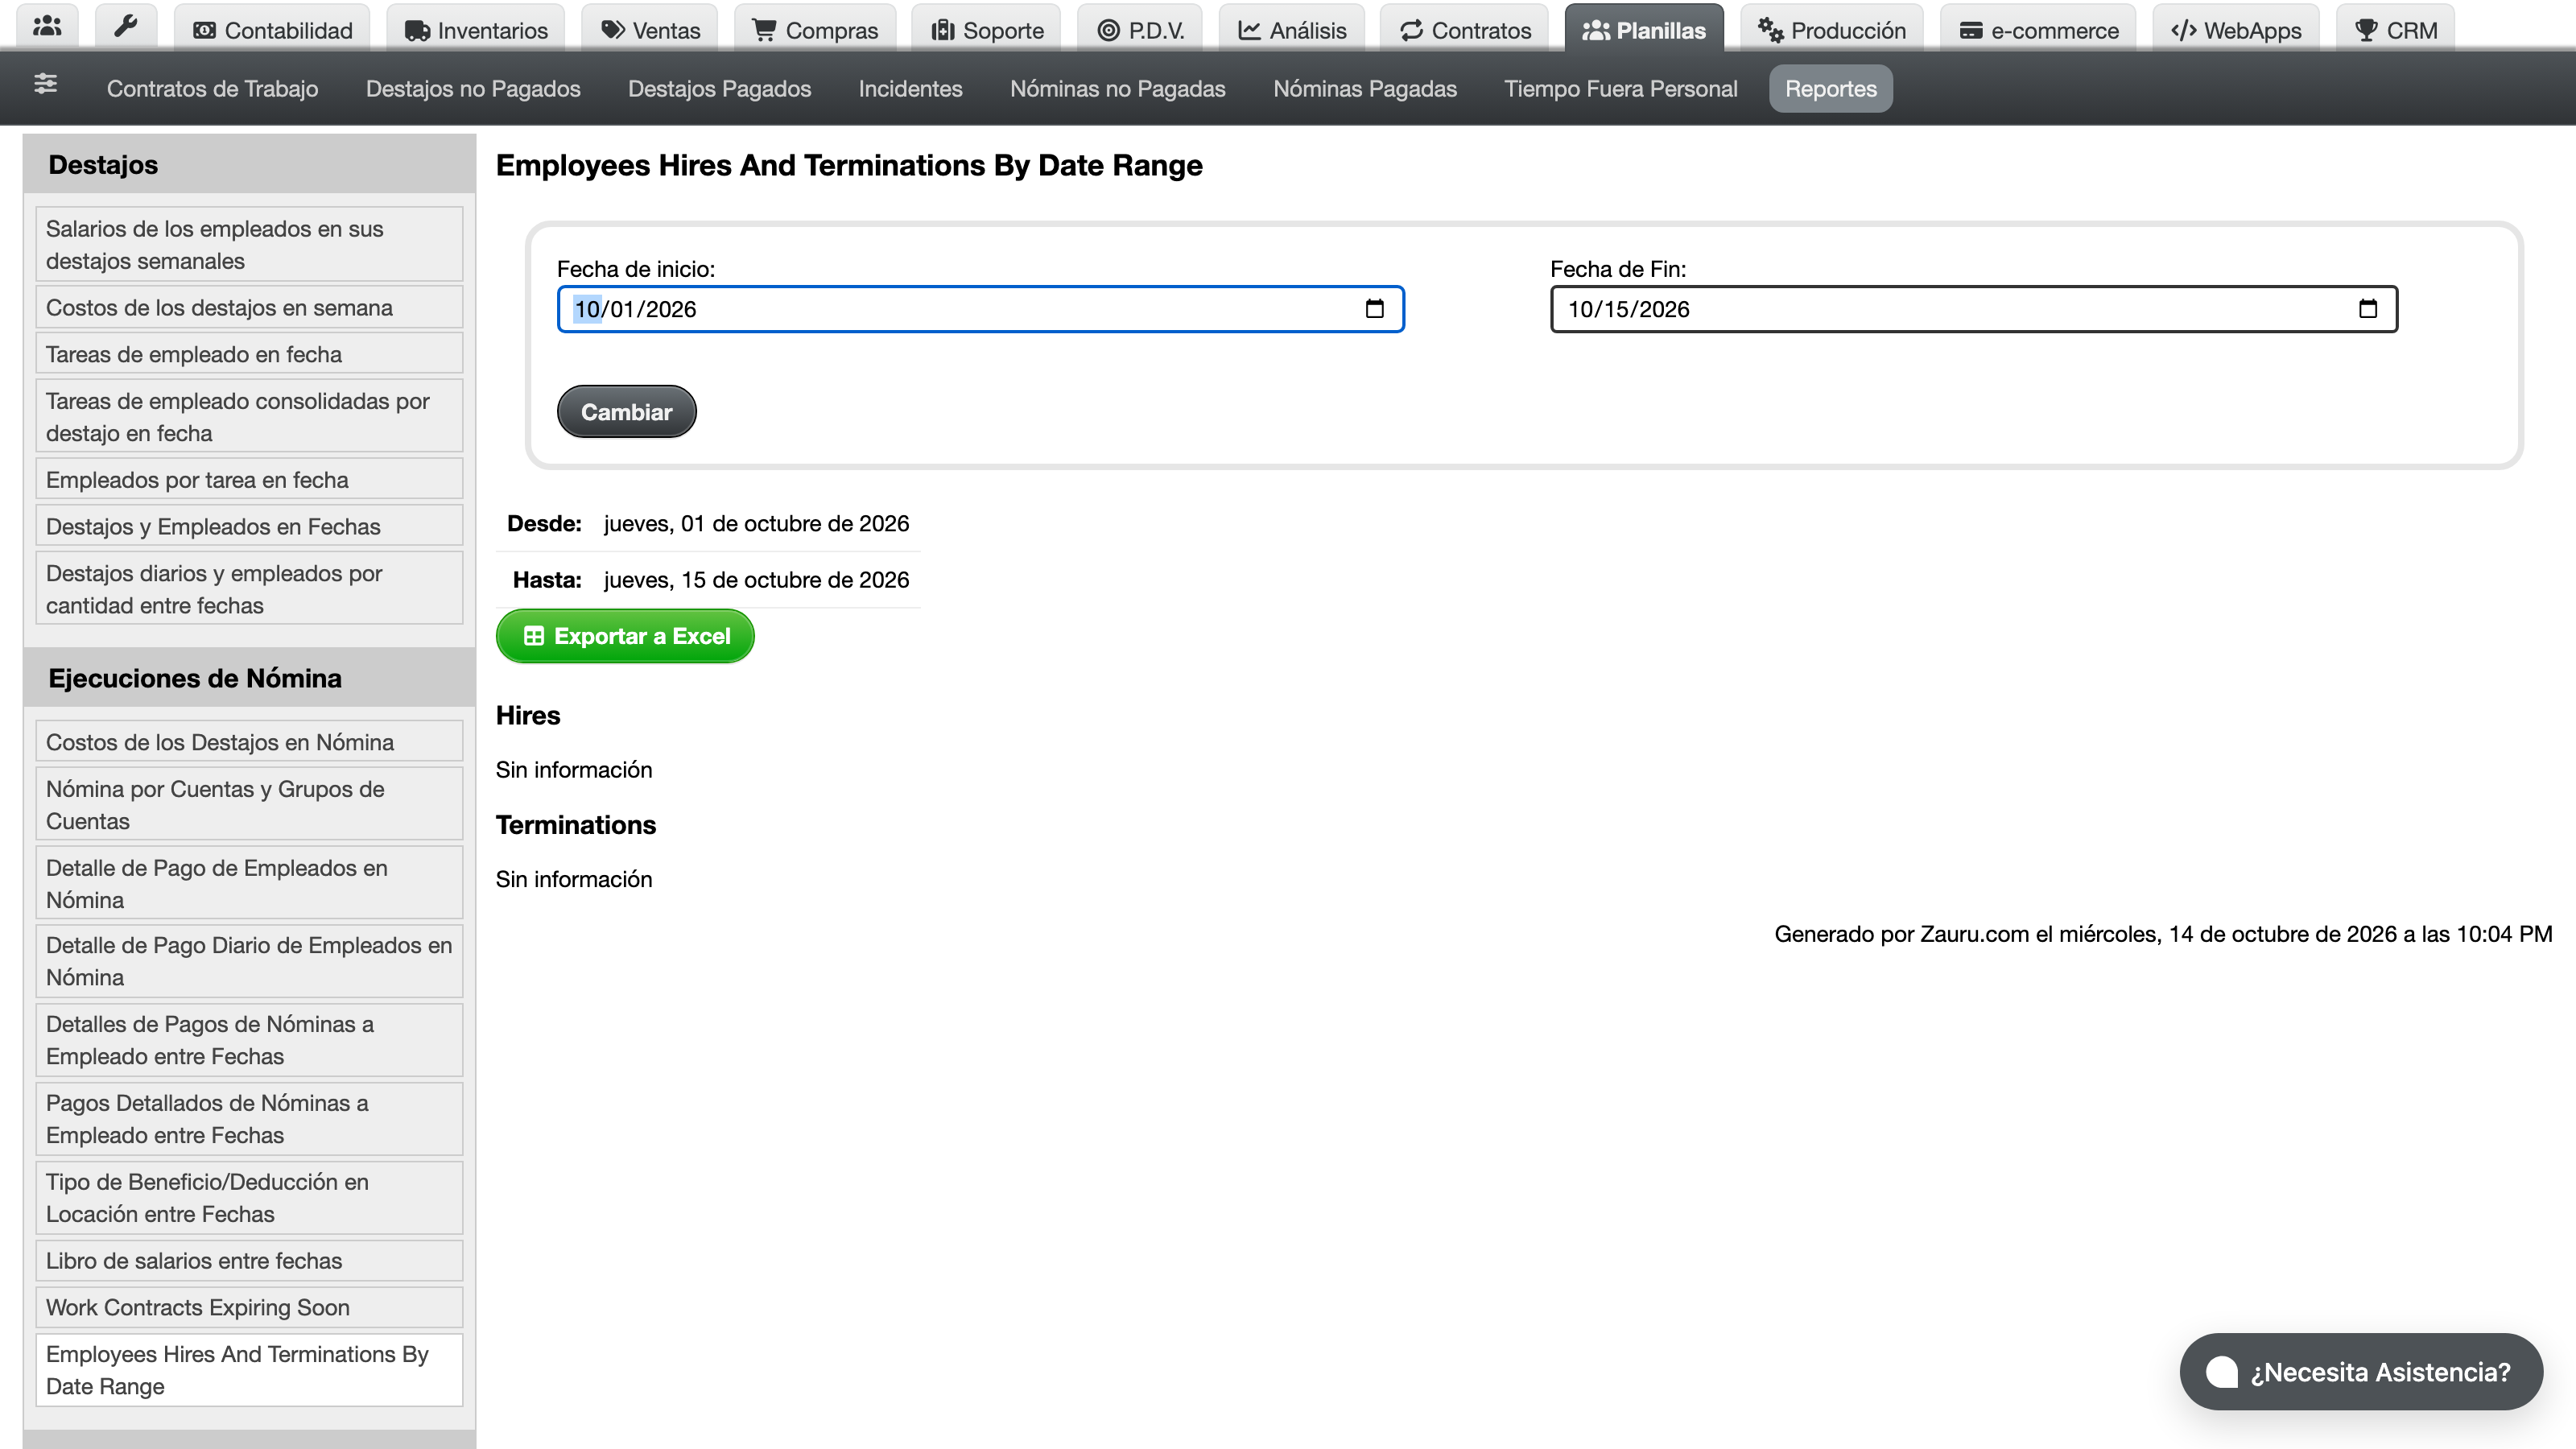Viewport: 2576px width, 1449px height.
Task: Open the users group icon tab
Action: coord(47,27)
